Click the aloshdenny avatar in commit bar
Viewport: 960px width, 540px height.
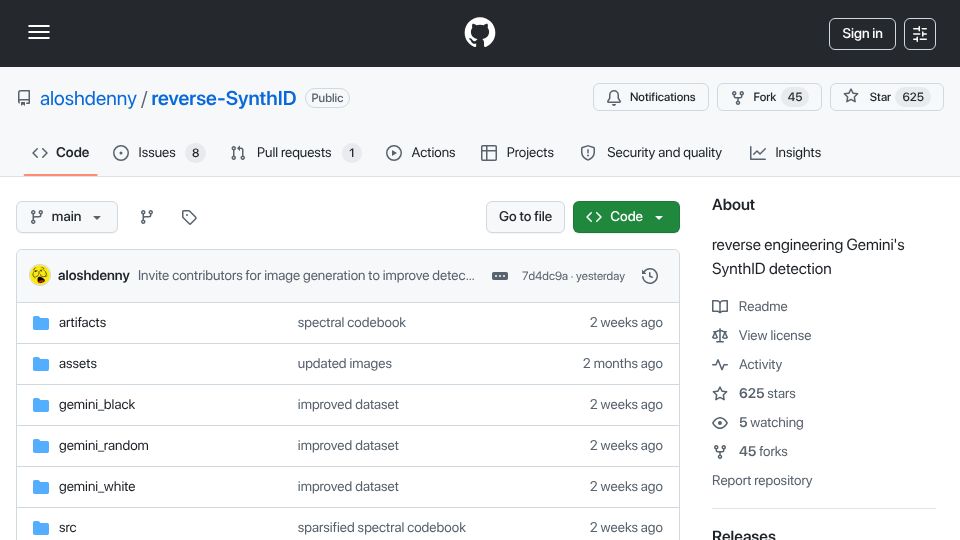point(40,276)
